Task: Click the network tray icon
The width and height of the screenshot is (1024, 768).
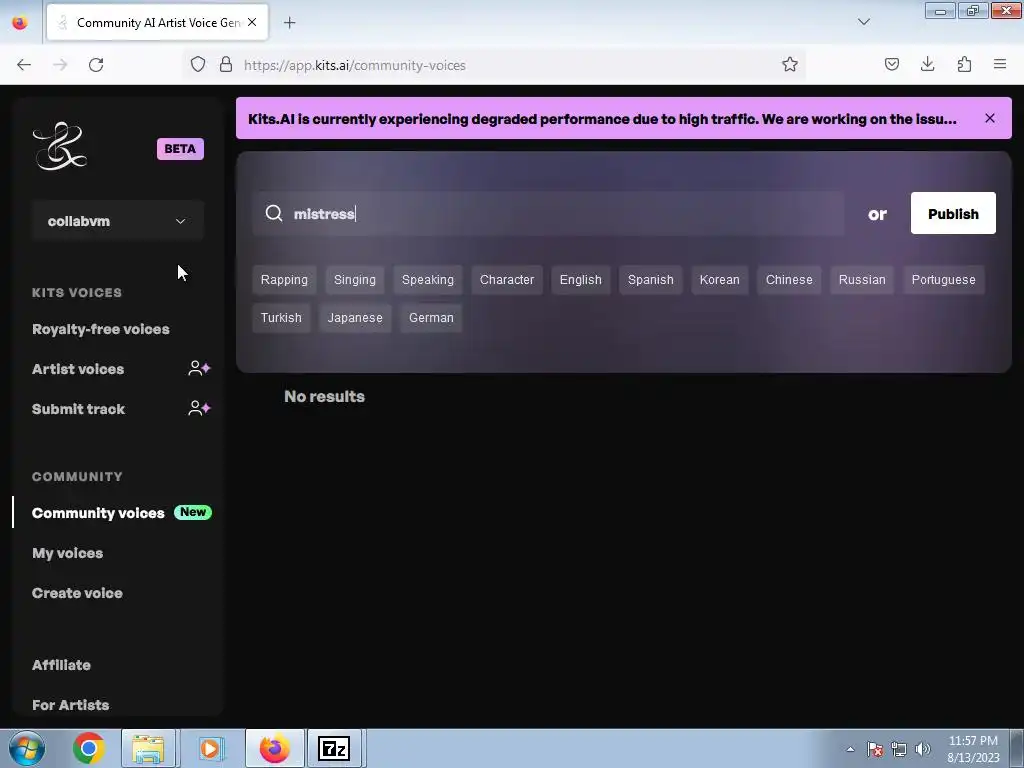Action: pos(899,749)
